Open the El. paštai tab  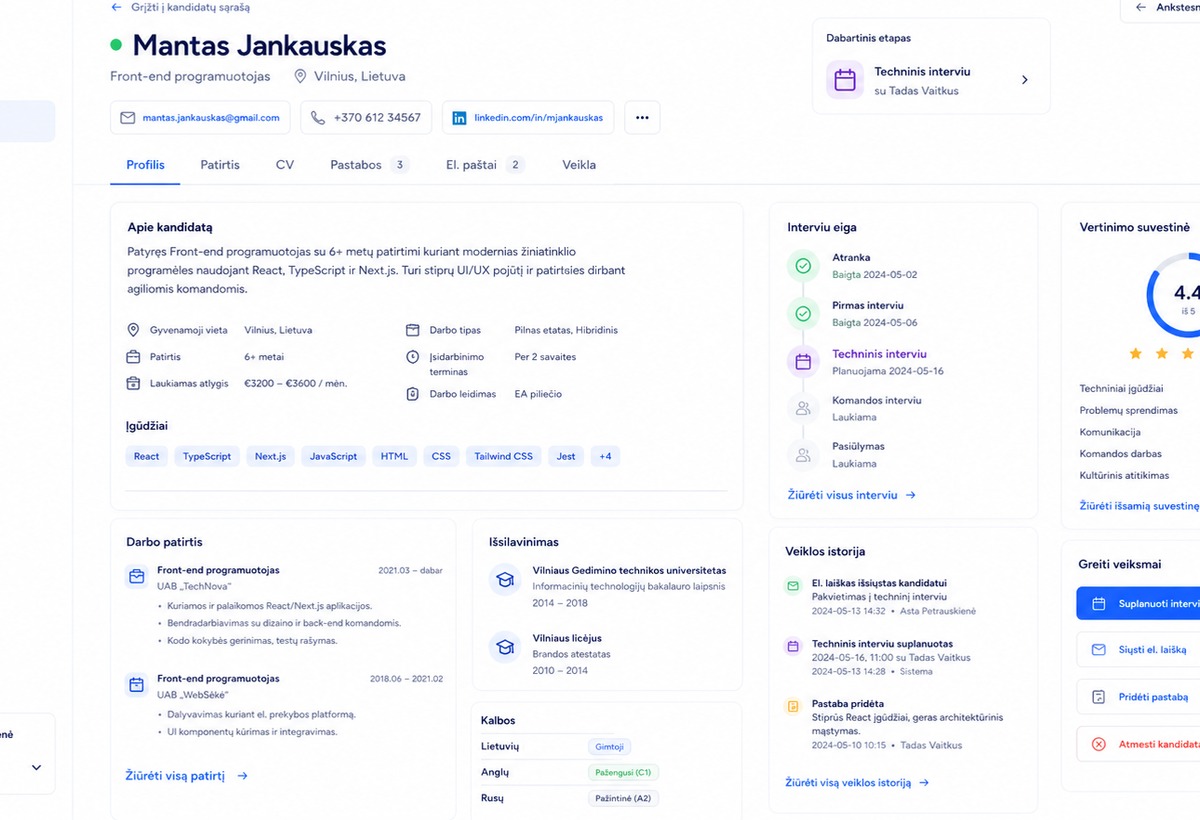click(485, 165)
